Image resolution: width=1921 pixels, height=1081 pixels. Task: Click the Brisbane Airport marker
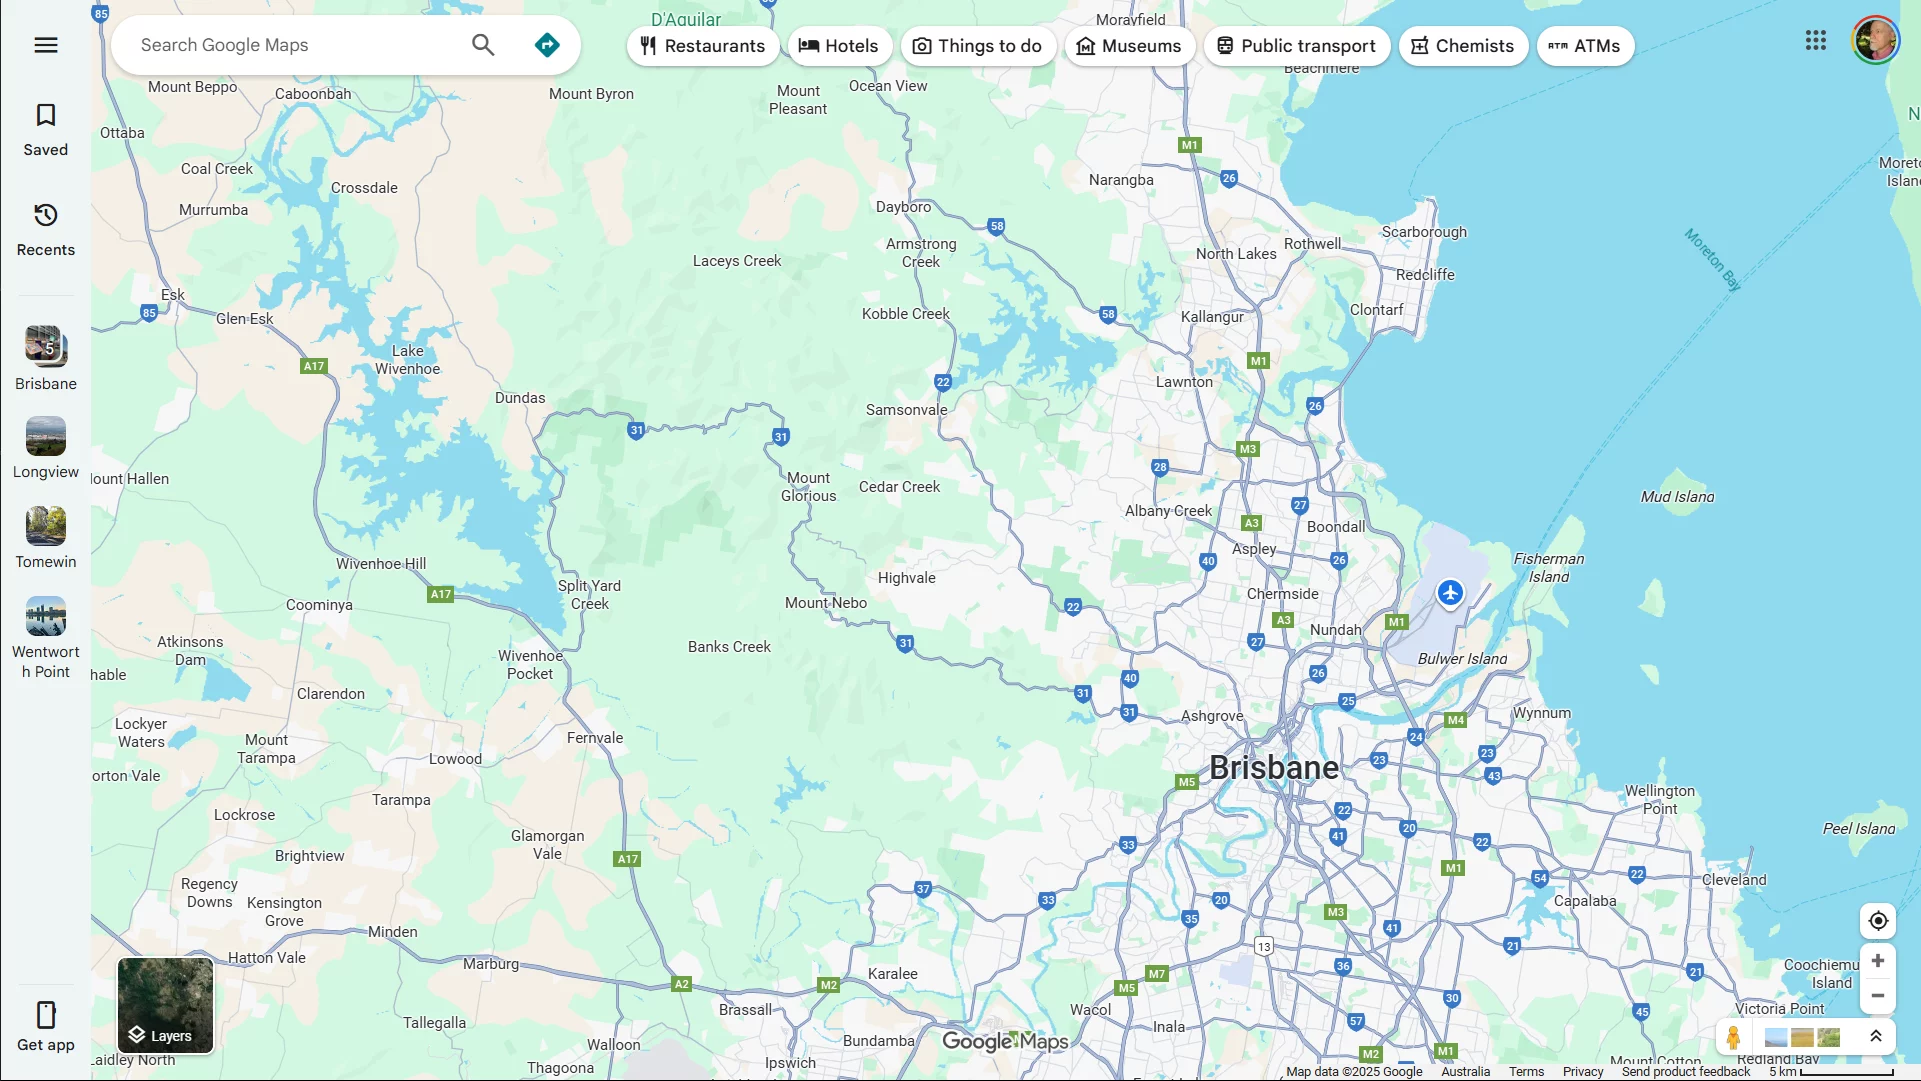tap(1450, 593)
